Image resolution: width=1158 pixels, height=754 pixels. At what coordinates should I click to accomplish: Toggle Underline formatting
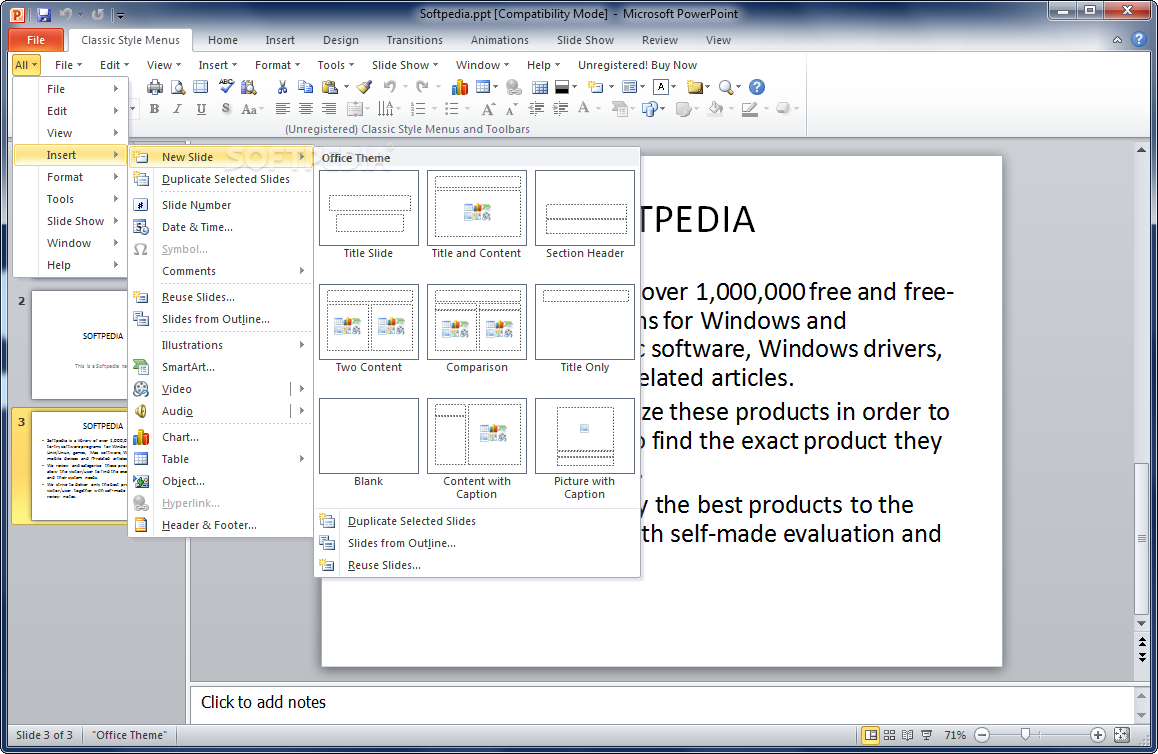[201, 109]
